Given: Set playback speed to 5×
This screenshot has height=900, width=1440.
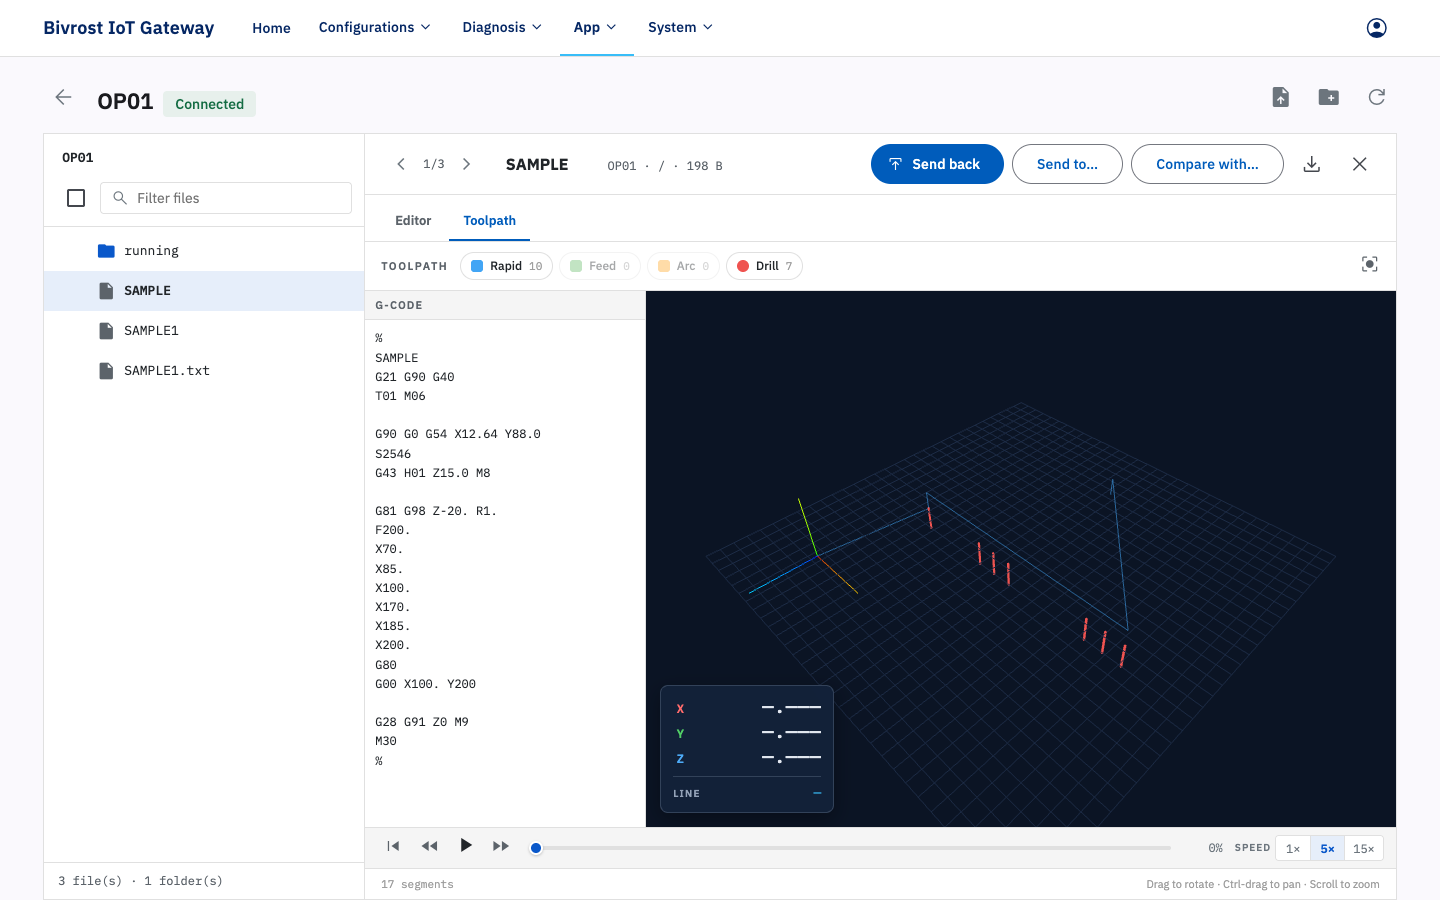Looking at the screenshot, I should tap(1327, 848).
